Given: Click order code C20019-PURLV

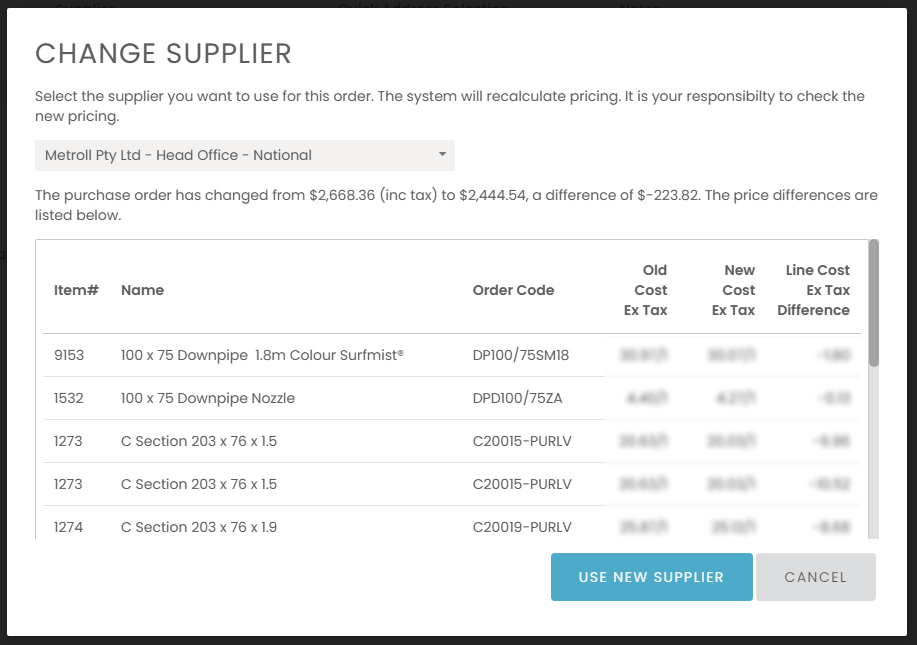Looking at the screenshot, I should pos(521,527).
